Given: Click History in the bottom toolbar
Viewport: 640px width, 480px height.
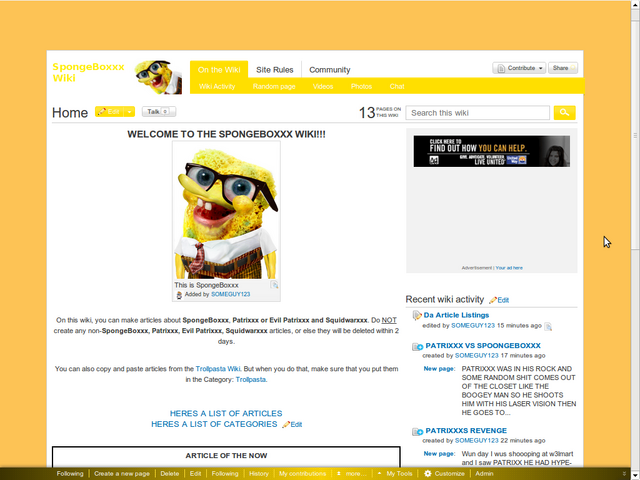Looking at the screenshot, I should click(x=259, y=473).
